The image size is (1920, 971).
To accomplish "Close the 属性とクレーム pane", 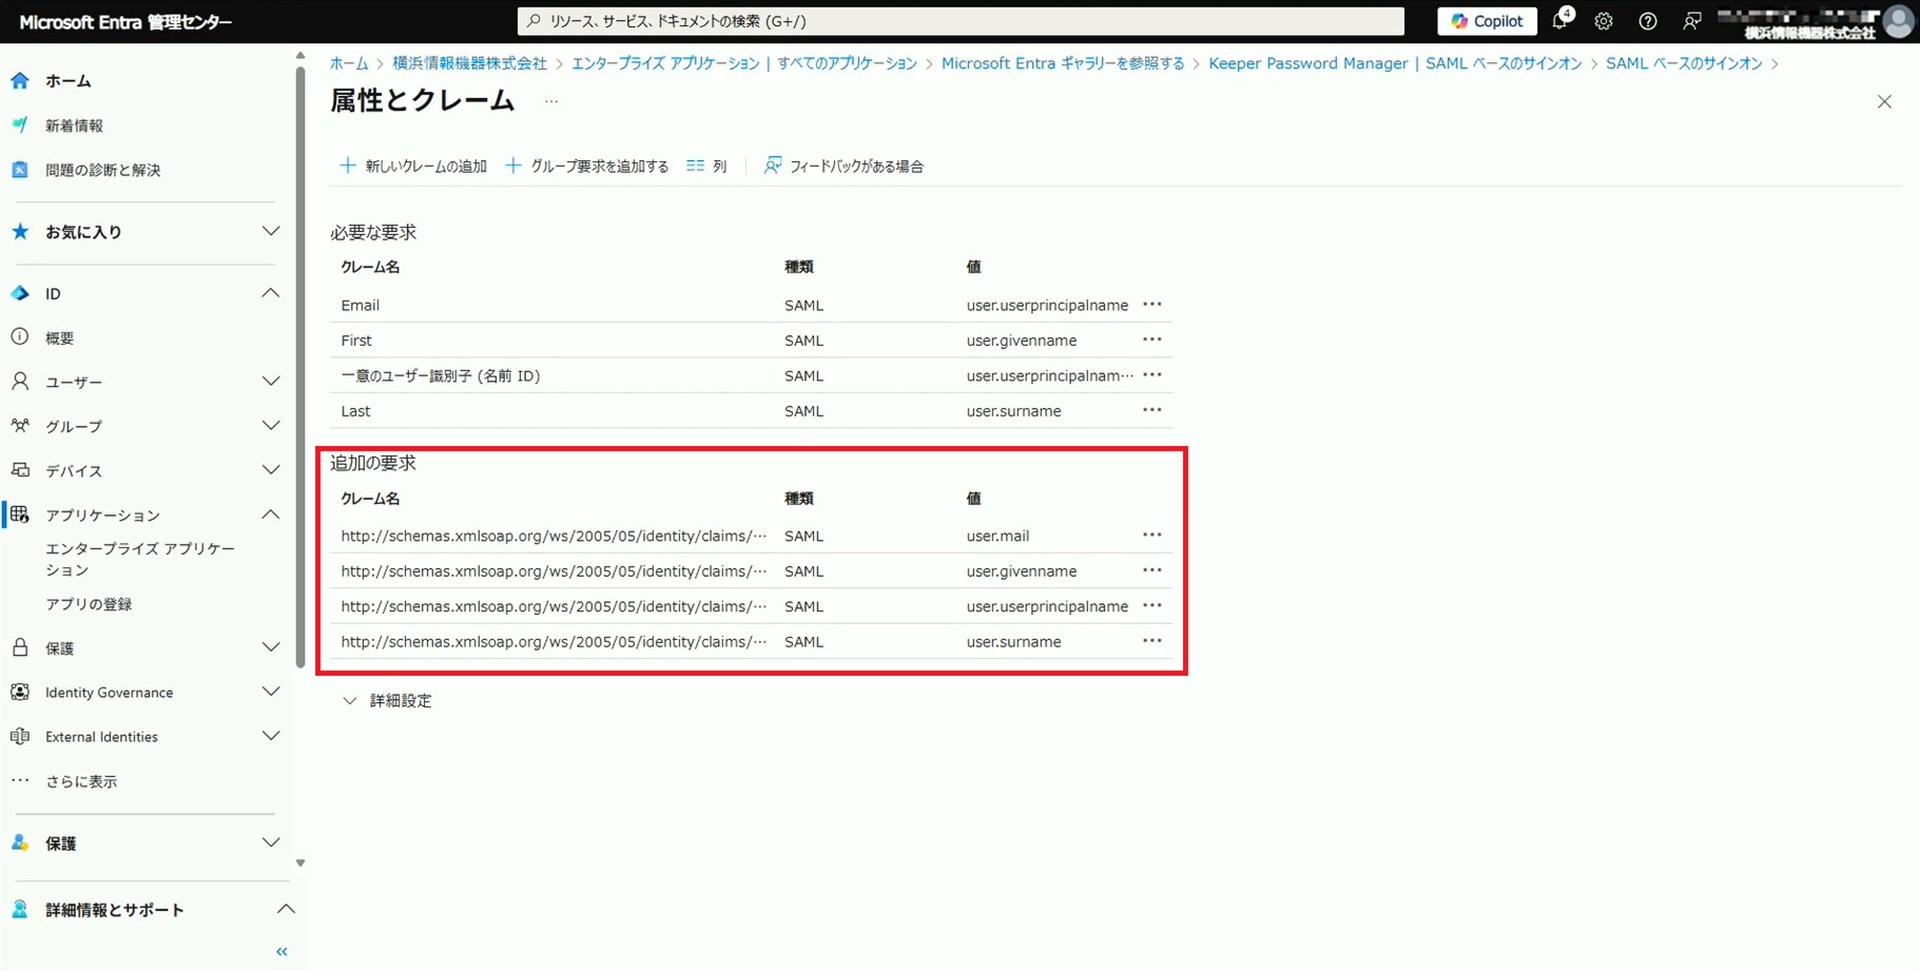I will click(x=1884, y=102).
